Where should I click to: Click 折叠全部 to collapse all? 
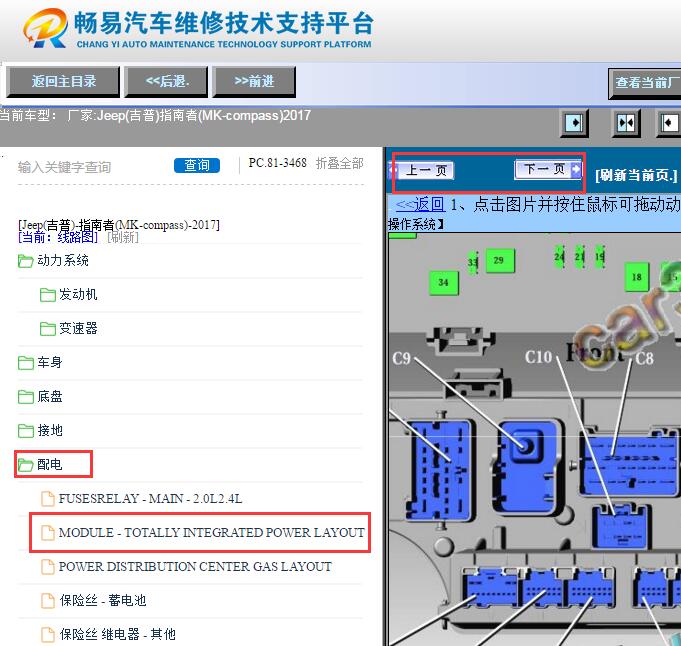[340, 163]
